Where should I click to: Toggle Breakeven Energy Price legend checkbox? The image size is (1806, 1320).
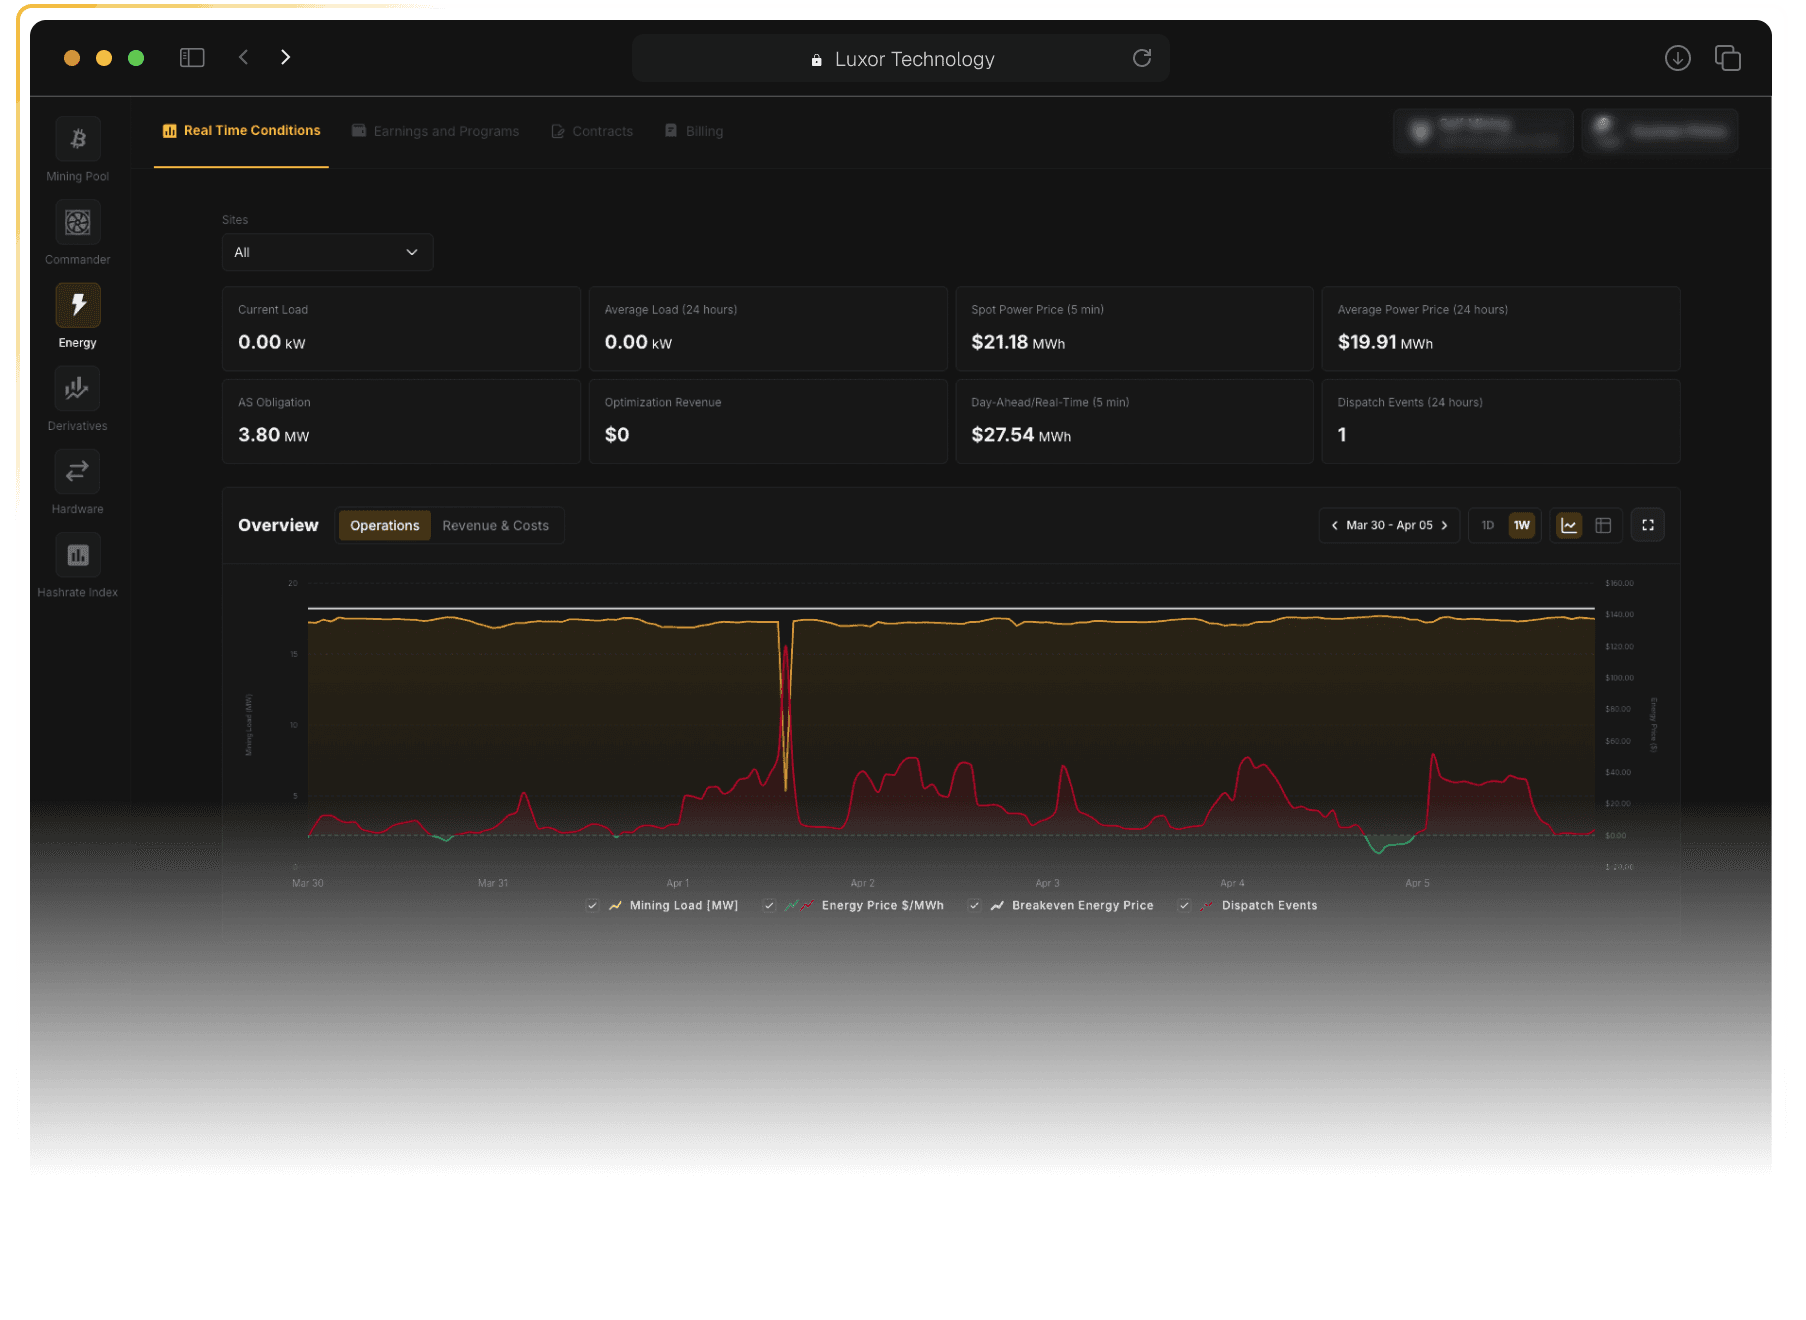coord(975,905)
